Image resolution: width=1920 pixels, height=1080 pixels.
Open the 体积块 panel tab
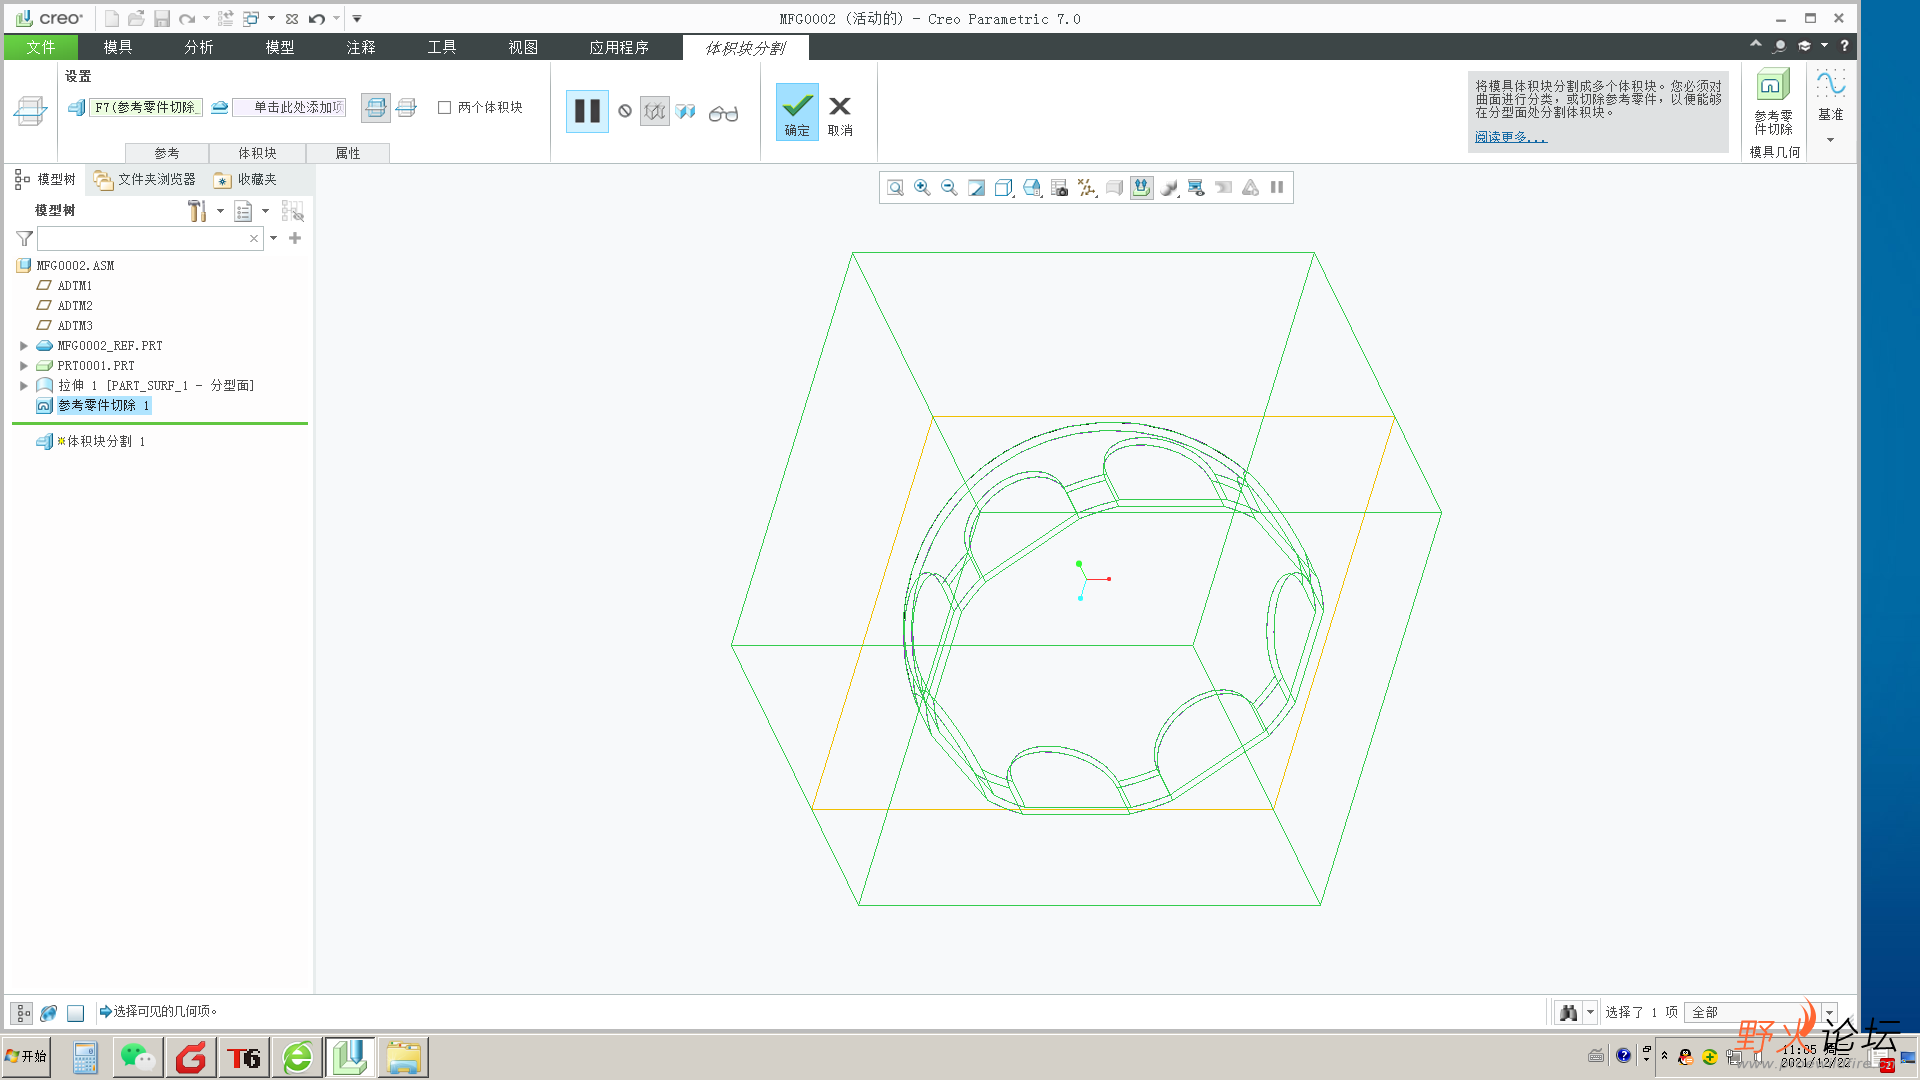click(x=257, y=153)
